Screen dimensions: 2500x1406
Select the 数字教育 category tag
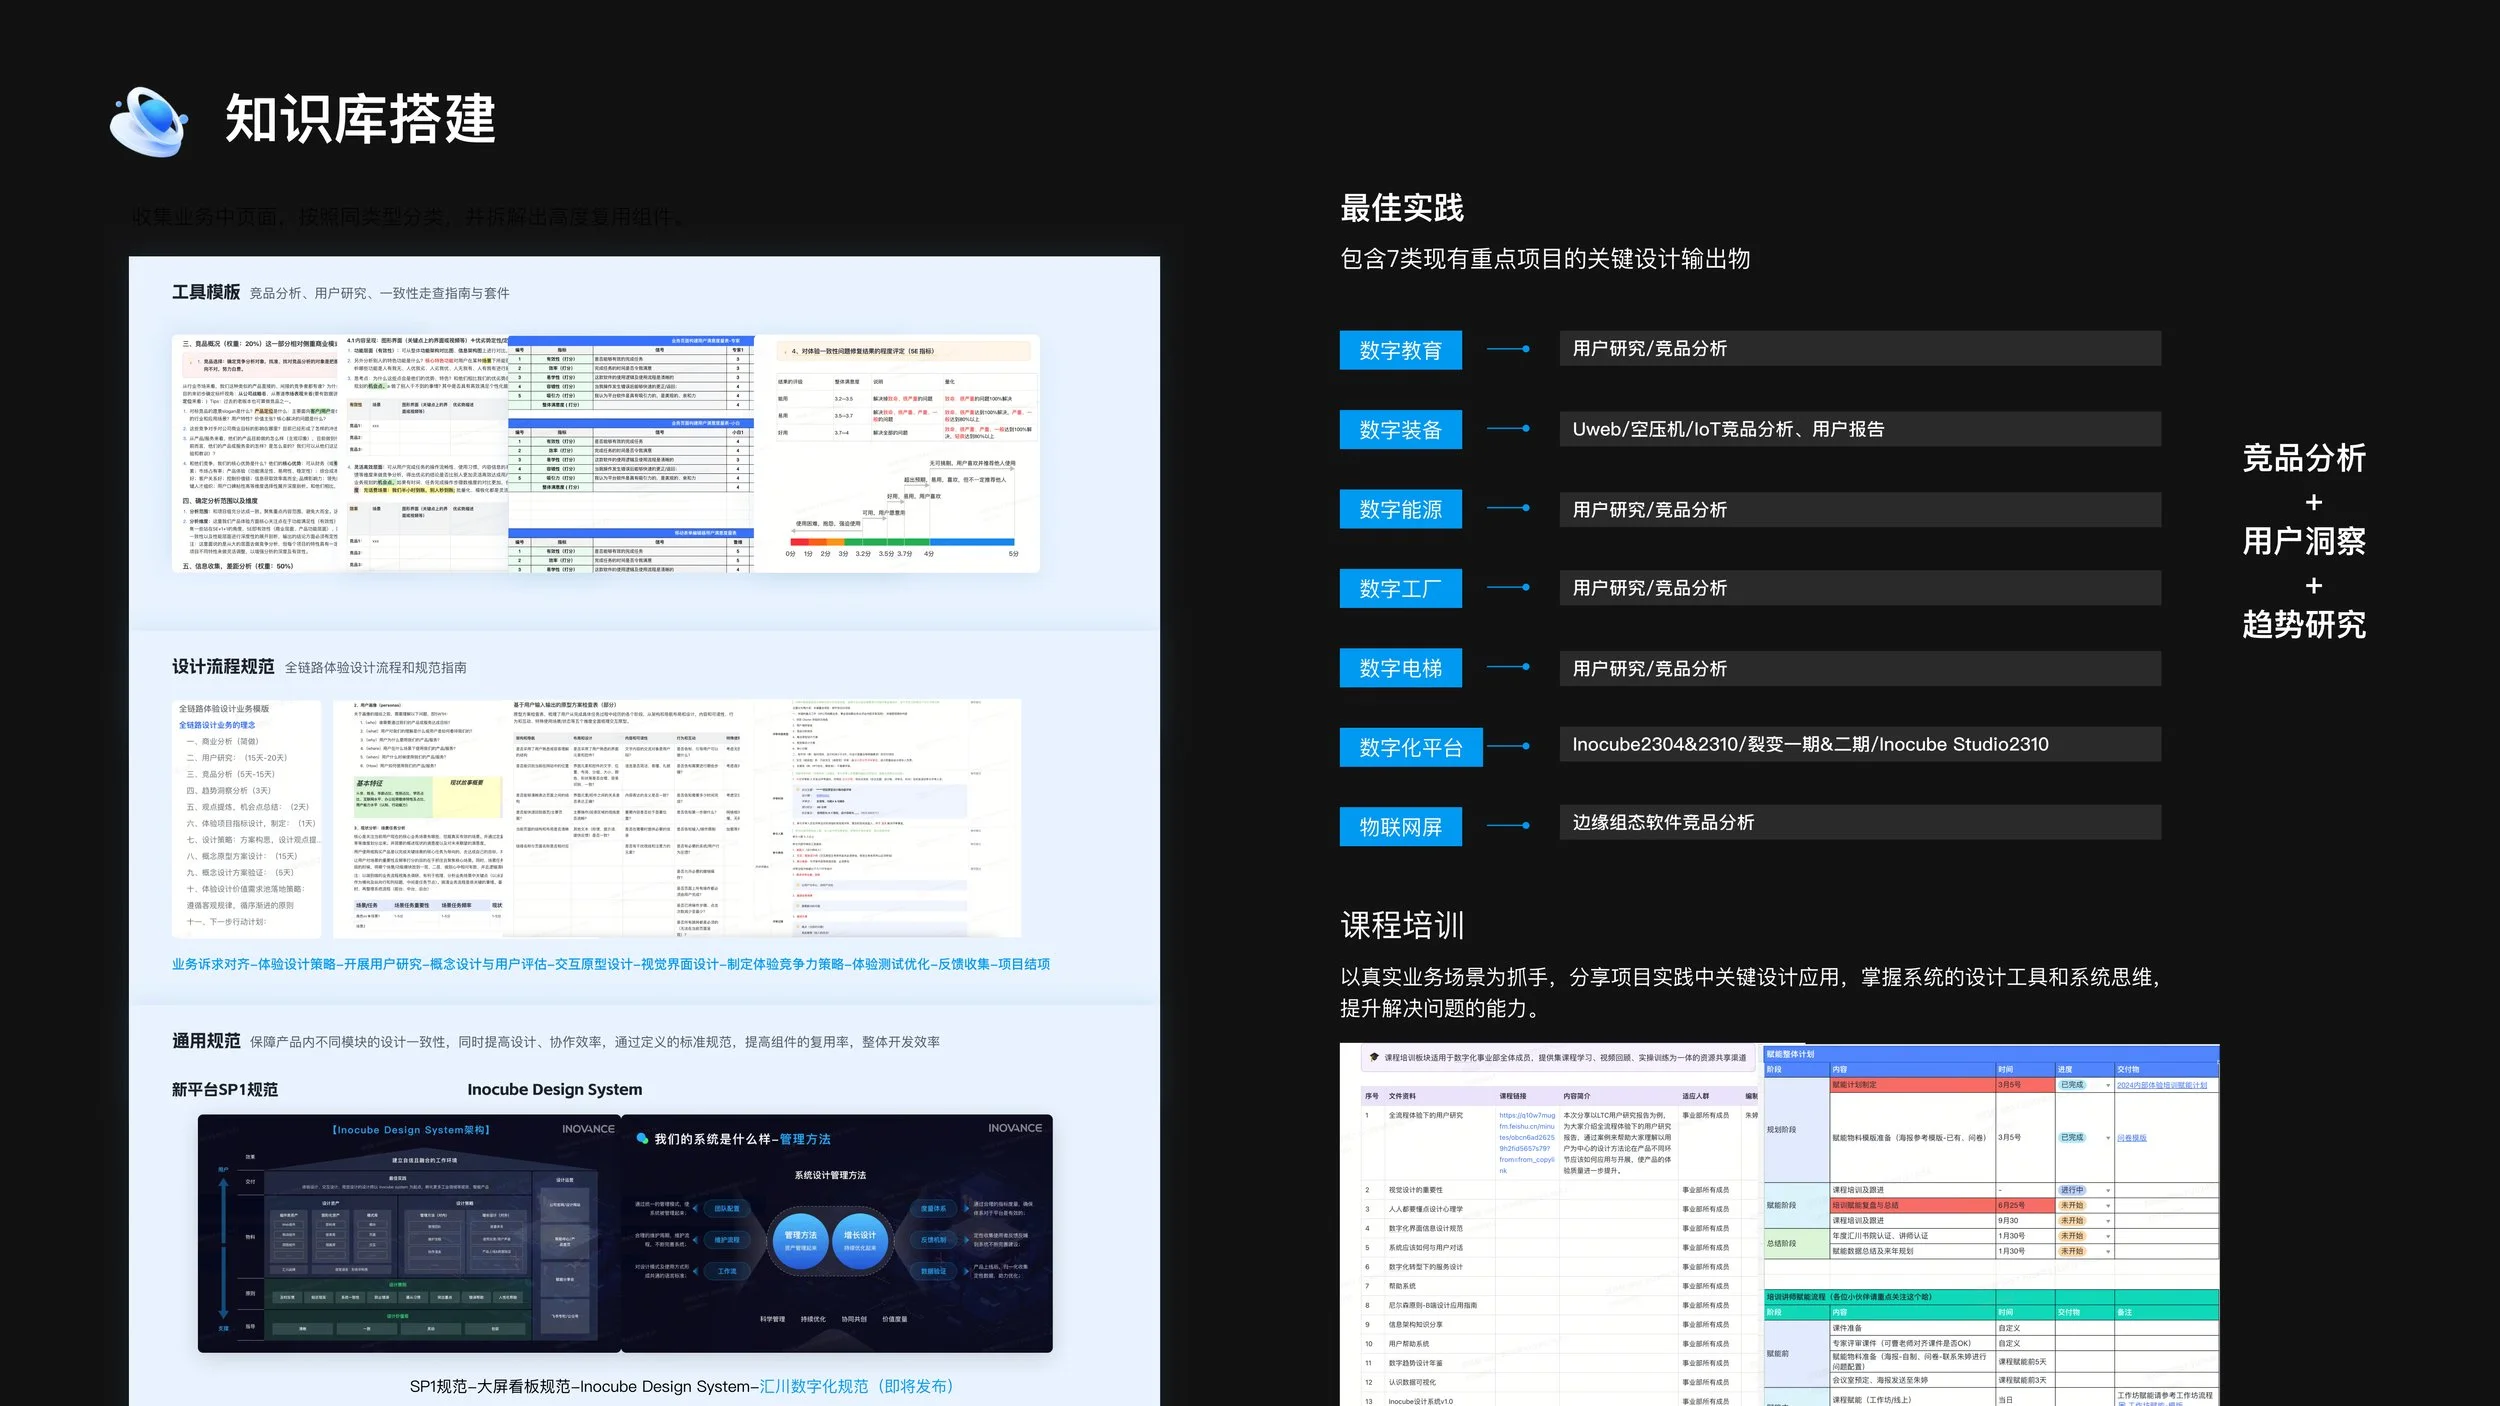coord(1400,350)
